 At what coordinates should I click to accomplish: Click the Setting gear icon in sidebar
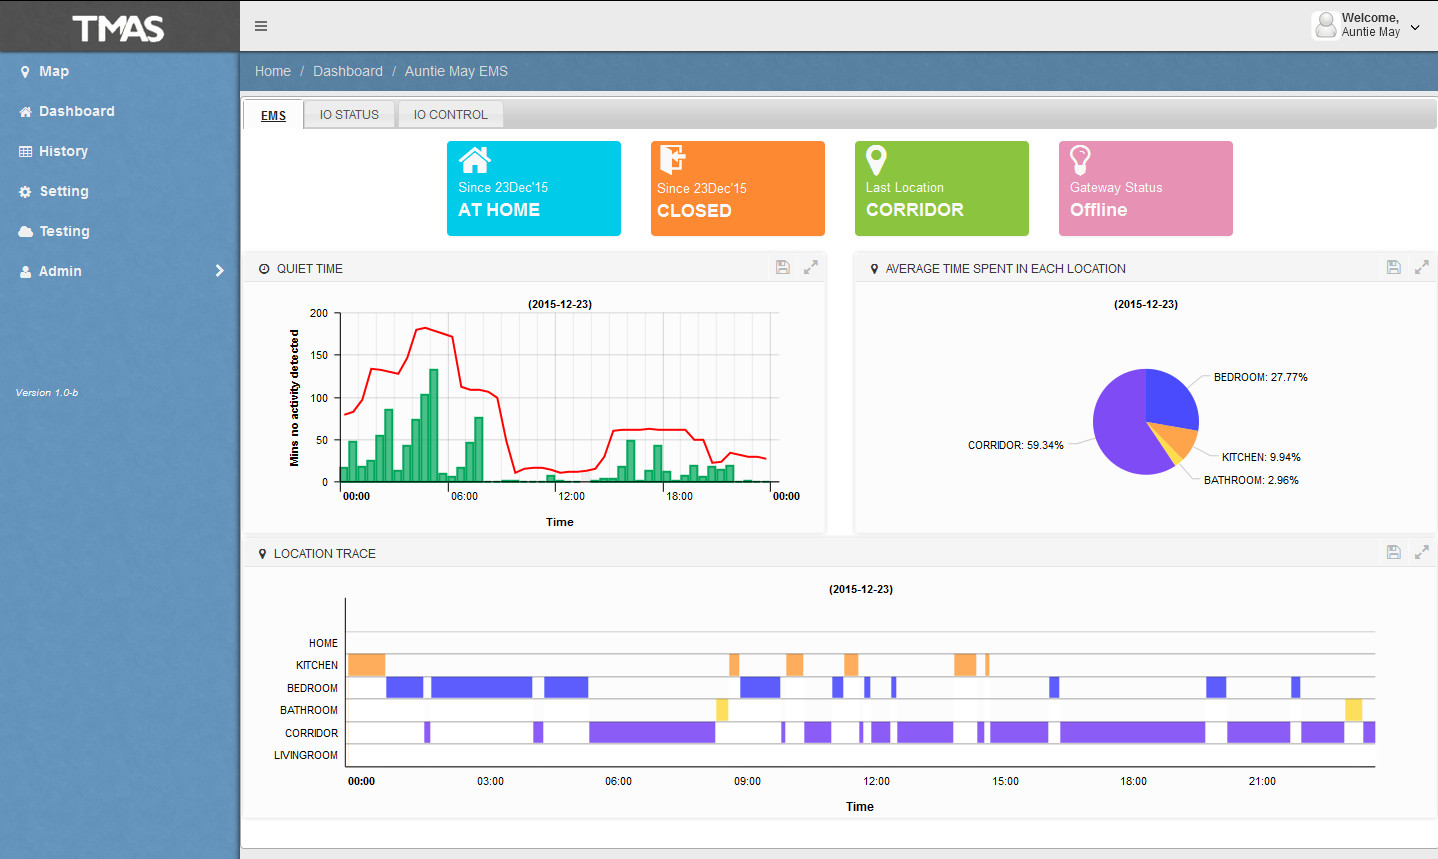pos(25,192)
